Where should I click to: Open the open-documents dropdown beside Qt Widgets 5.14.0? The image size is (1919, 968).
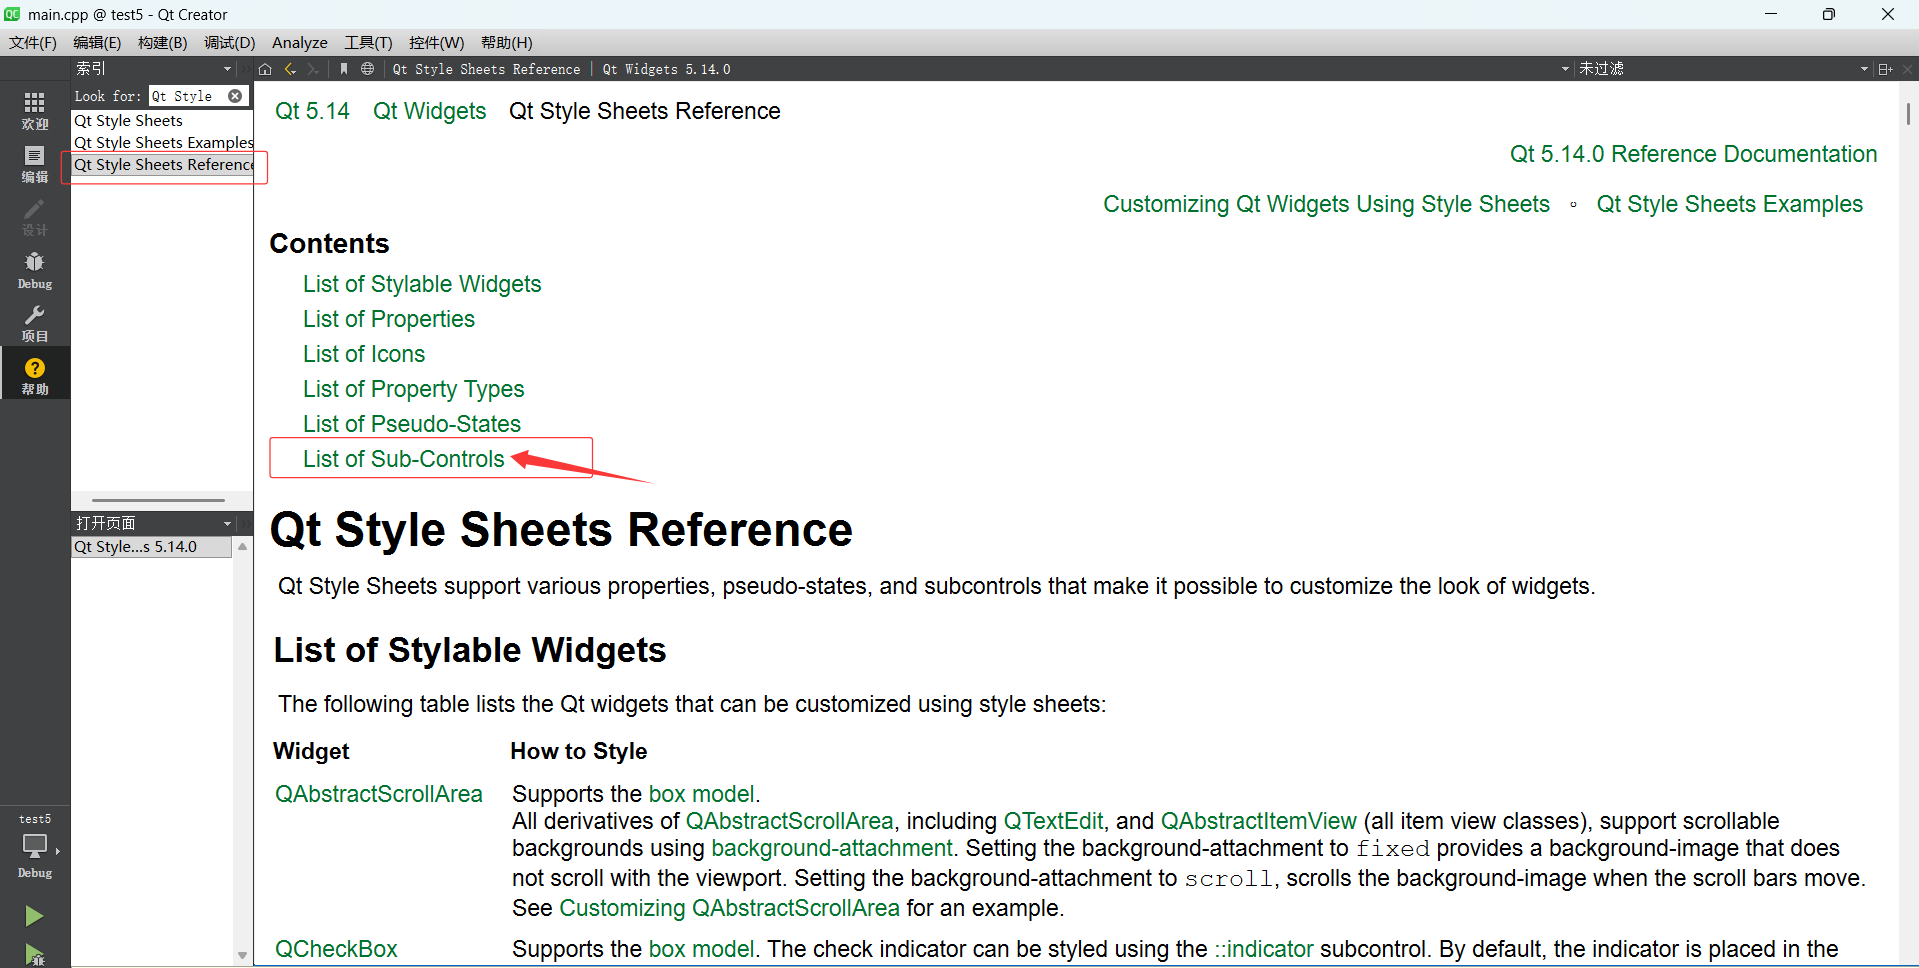click(x=1565, y=69)
